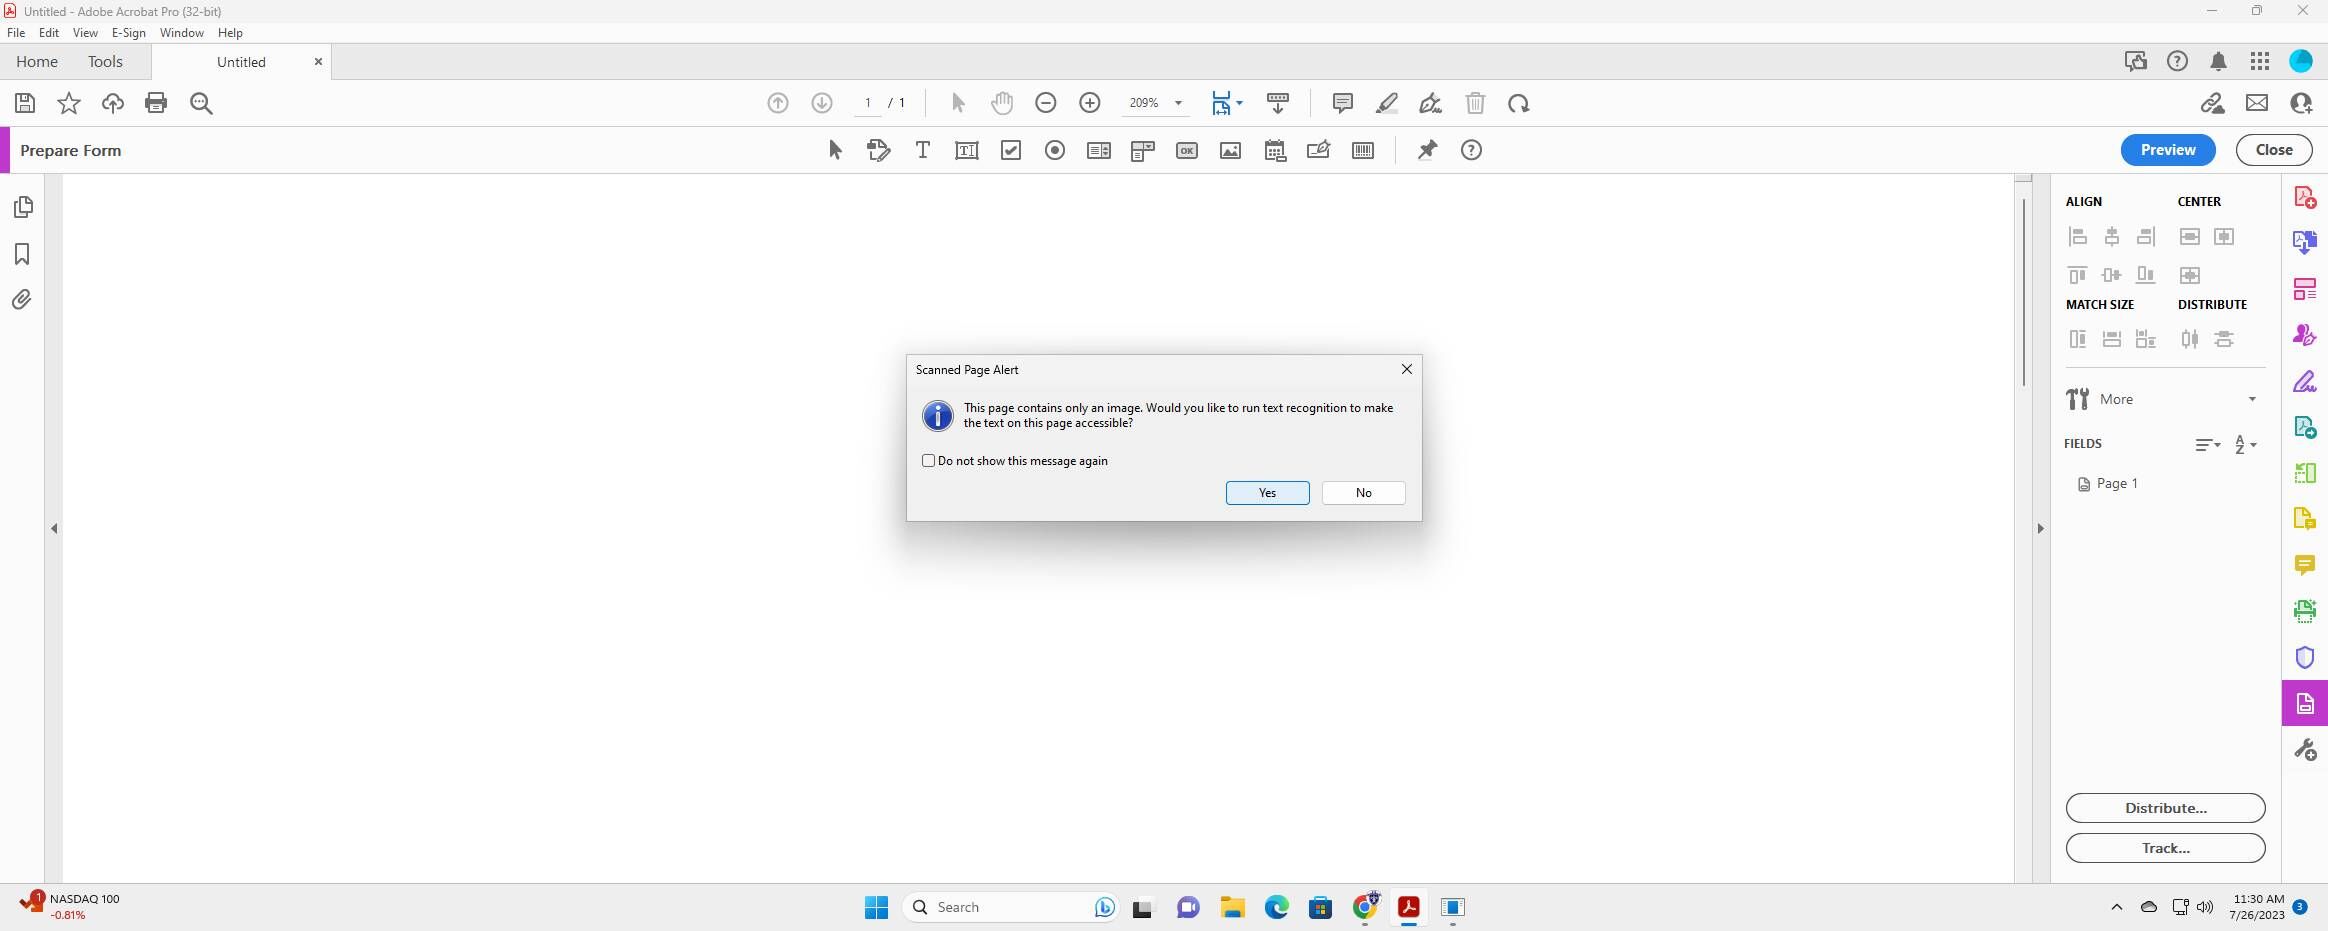The image size is (2328, 931).
Task: Select the radio button field tool
Action: [1054, 150]
